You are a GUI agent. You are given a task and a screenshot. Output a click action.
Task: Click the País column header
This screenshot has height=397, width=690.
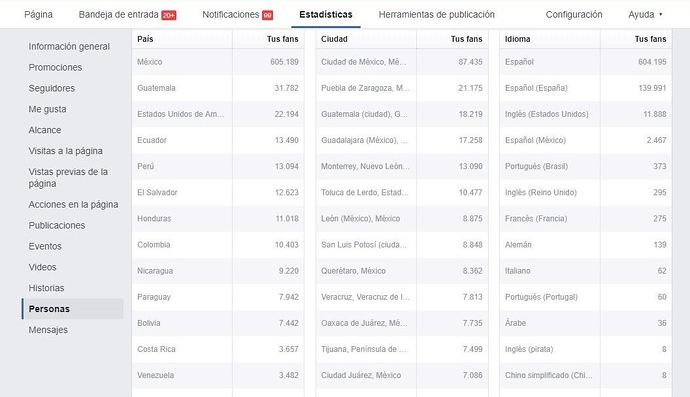click(145, 39)
